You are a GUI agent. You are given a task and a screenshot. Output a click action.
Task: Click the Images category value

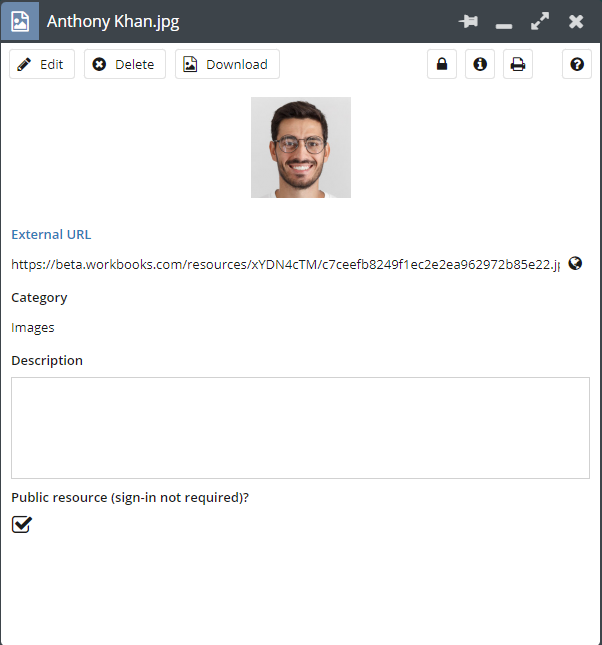(x=33, y=327)
